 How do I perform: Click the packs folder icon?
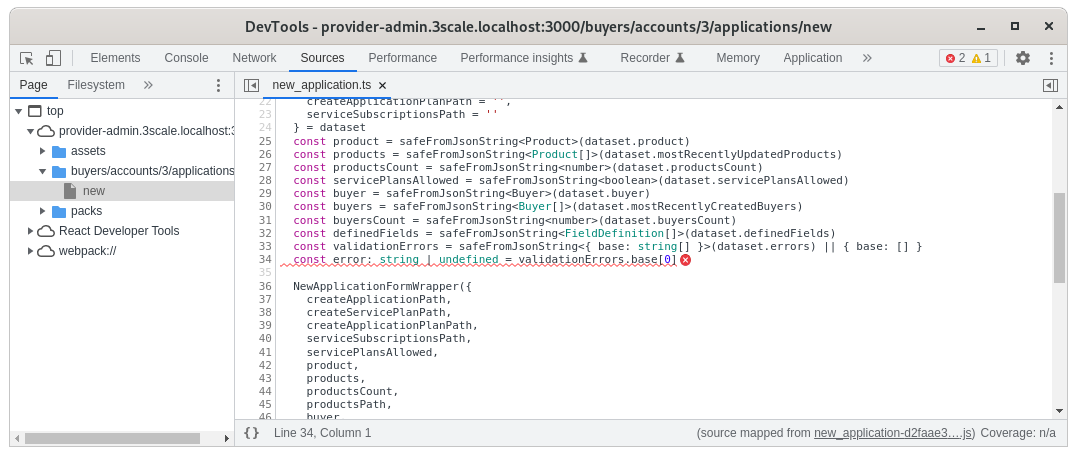coord(59,211)
